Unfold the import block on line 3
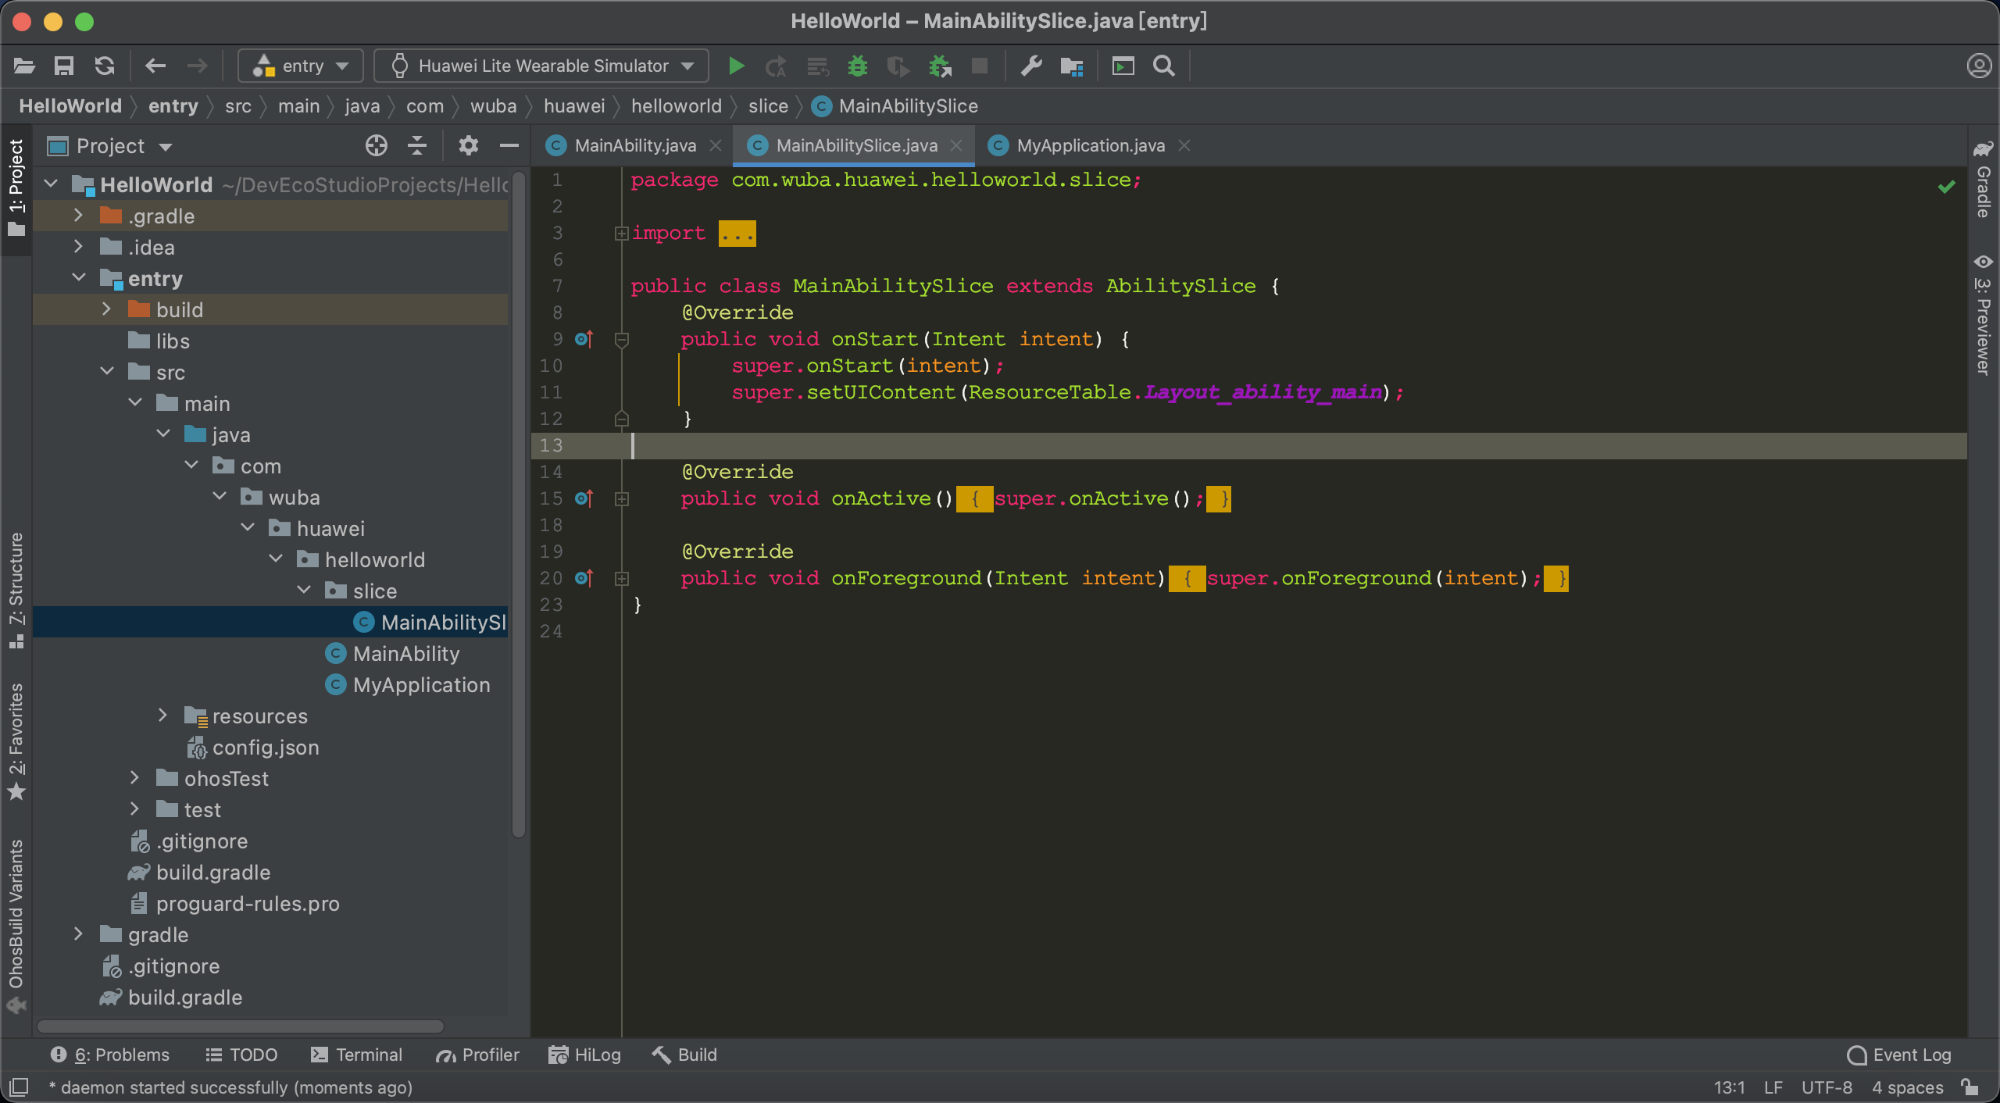The width and height of the screenshot is (2000, 1103). (621, 233)
